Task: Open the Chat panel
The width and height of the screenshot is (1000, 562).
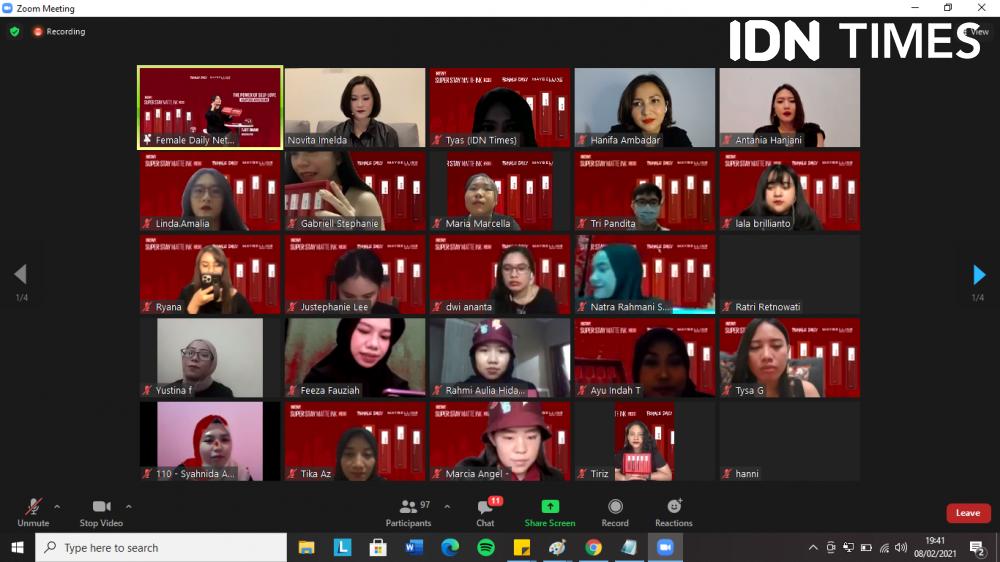Action: pos(485,514)
